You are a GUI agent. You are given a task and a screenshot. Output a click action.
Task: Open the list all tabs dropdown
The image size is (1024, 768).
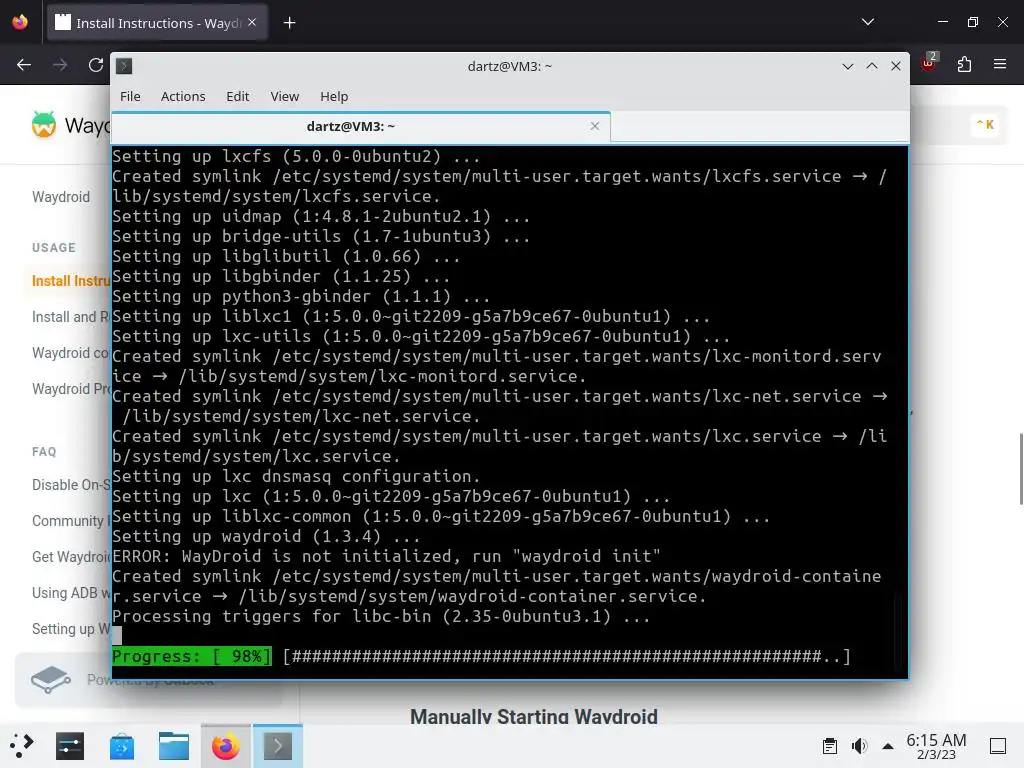(x=868, y=22)
